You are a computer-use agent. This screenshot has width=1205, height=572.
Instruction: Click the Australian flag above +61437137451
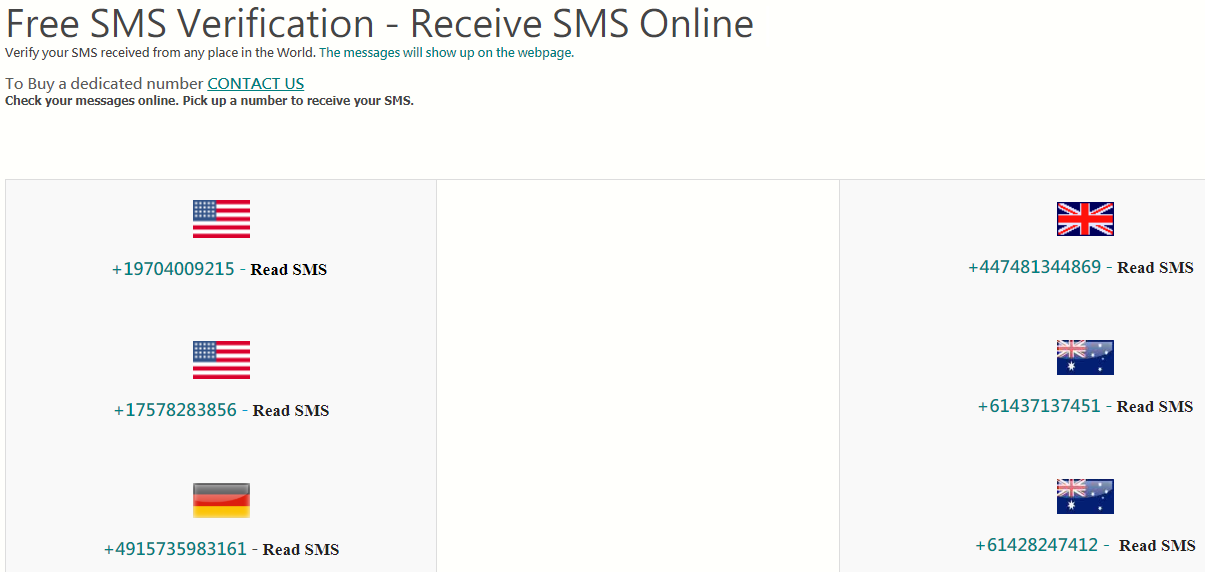(1085, 357)
